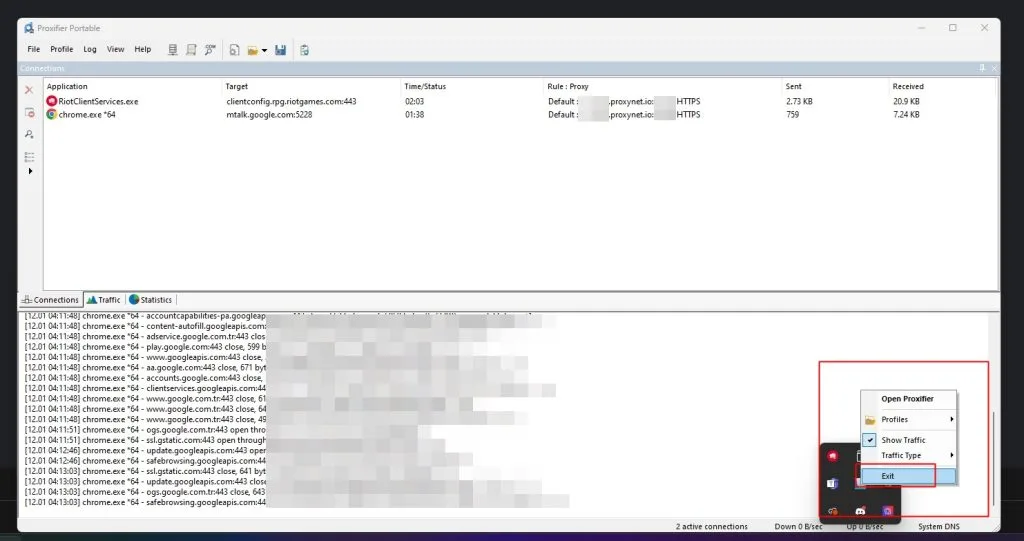Save profile with the floppy disk icon
1024x541 pixels.
[x=280, y=50]
